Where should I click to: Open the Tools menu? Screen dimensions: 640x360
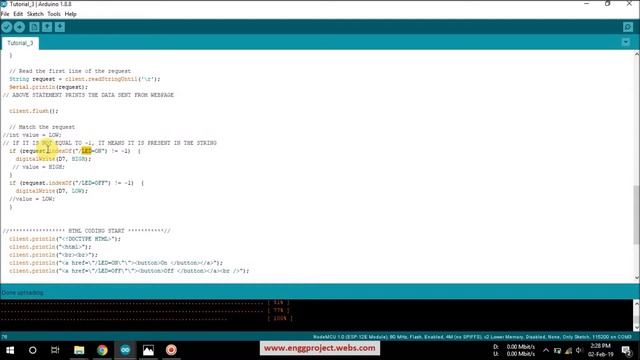54,14
